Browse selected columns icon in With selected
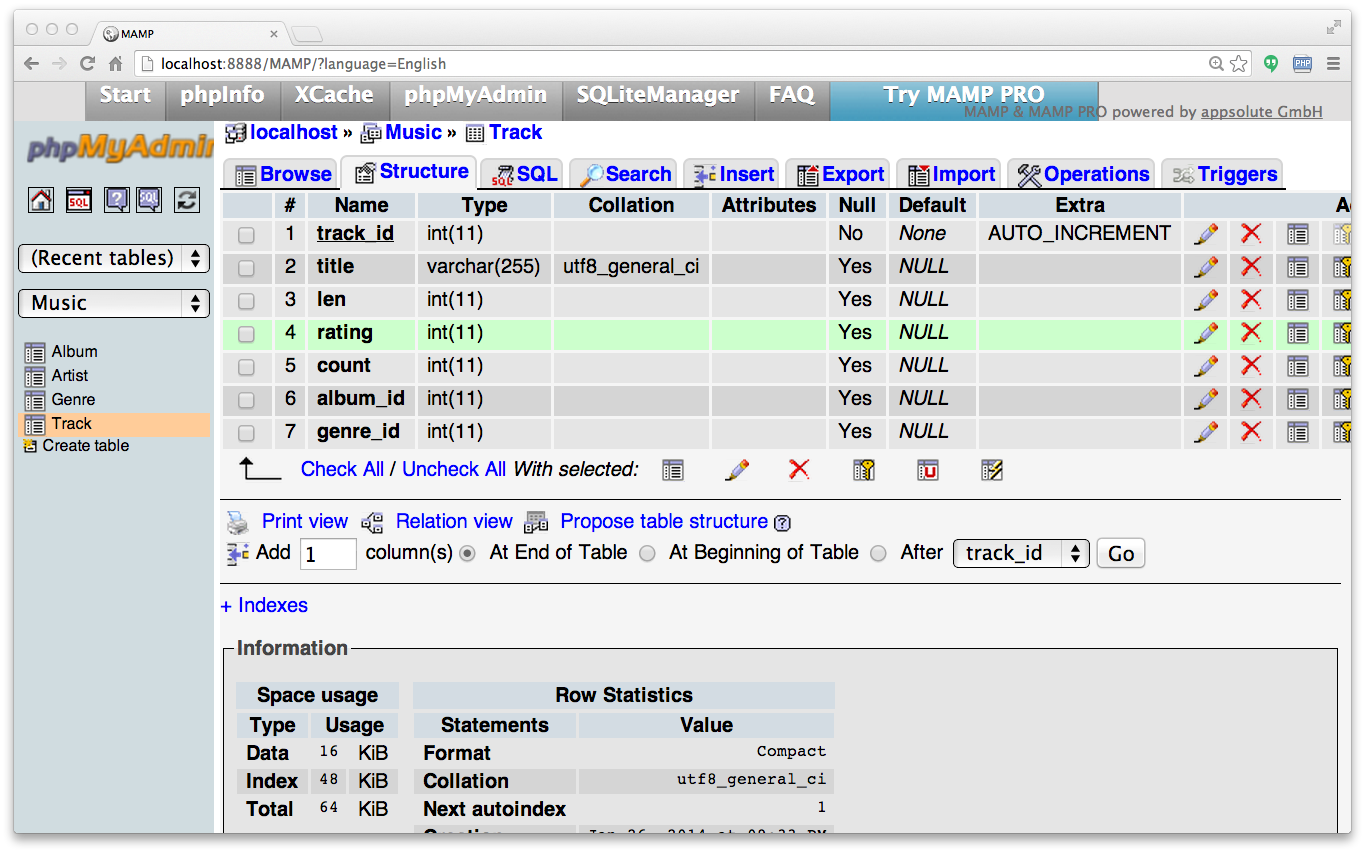 click(673, 470)
